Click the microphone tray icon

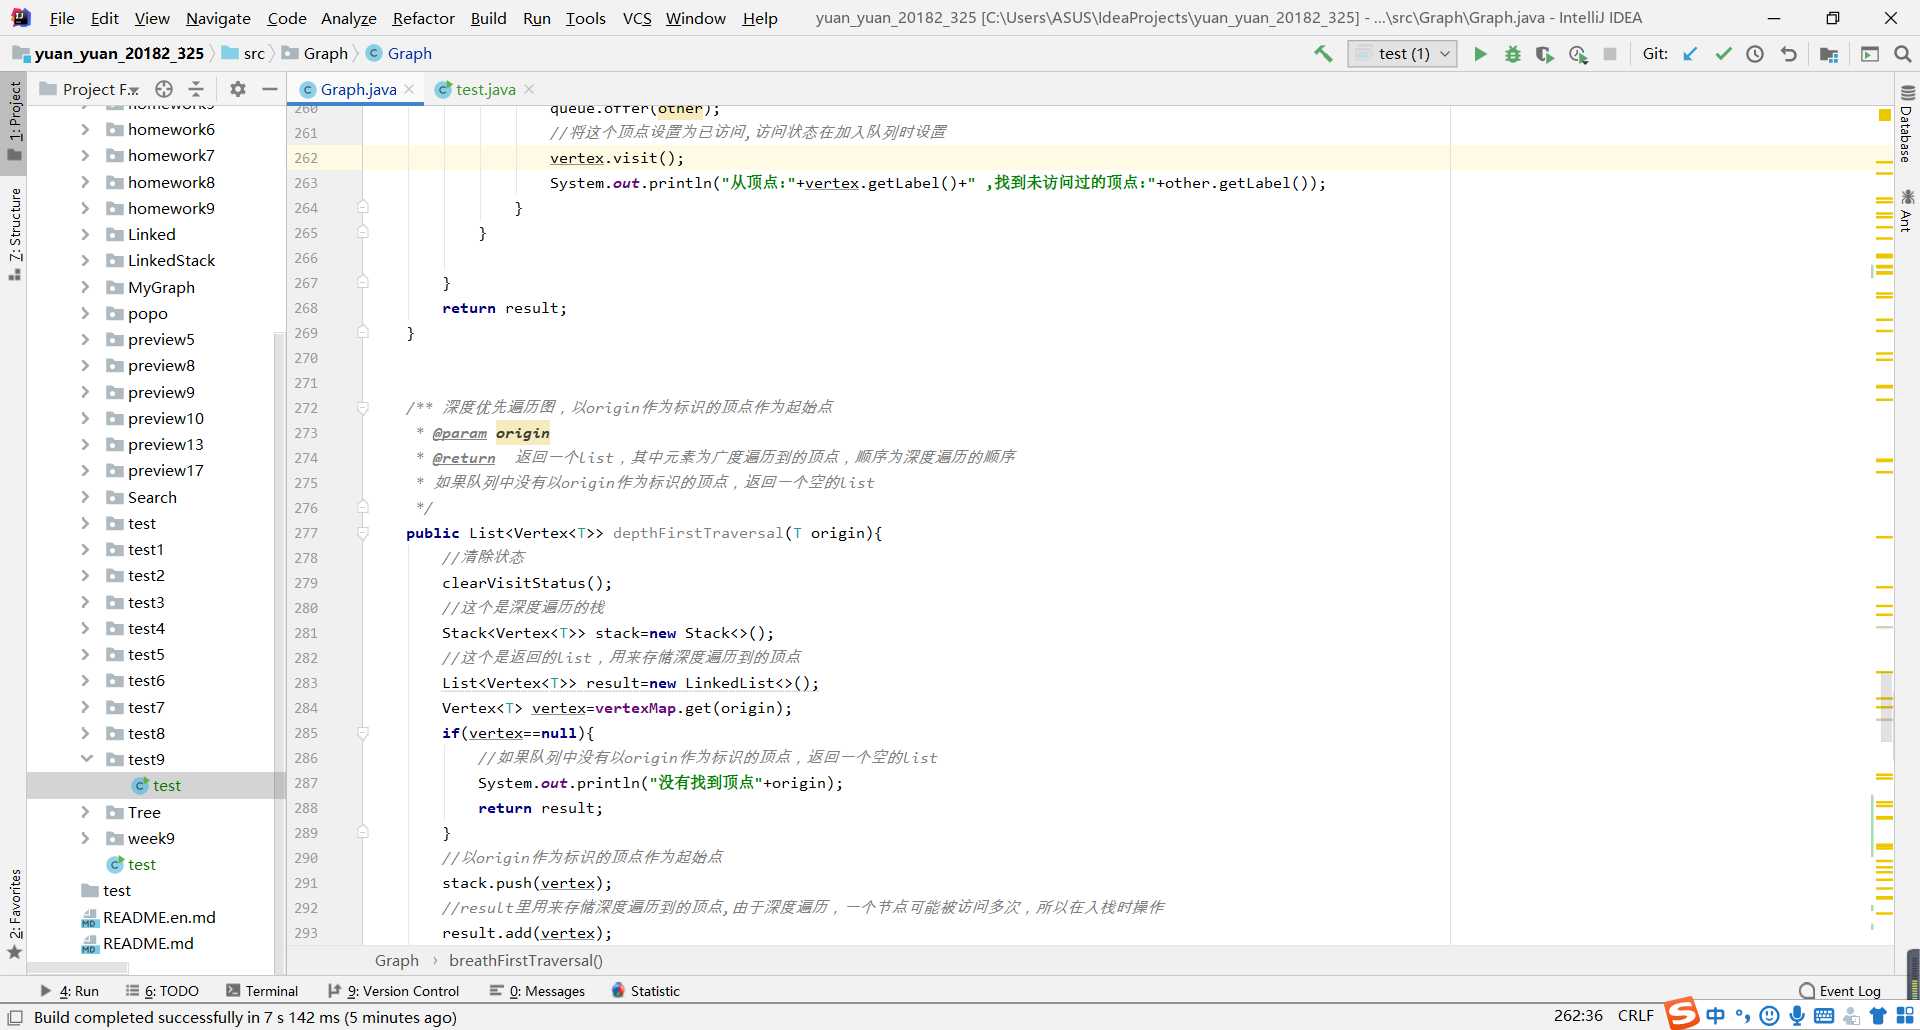tap(1796, 1016)
